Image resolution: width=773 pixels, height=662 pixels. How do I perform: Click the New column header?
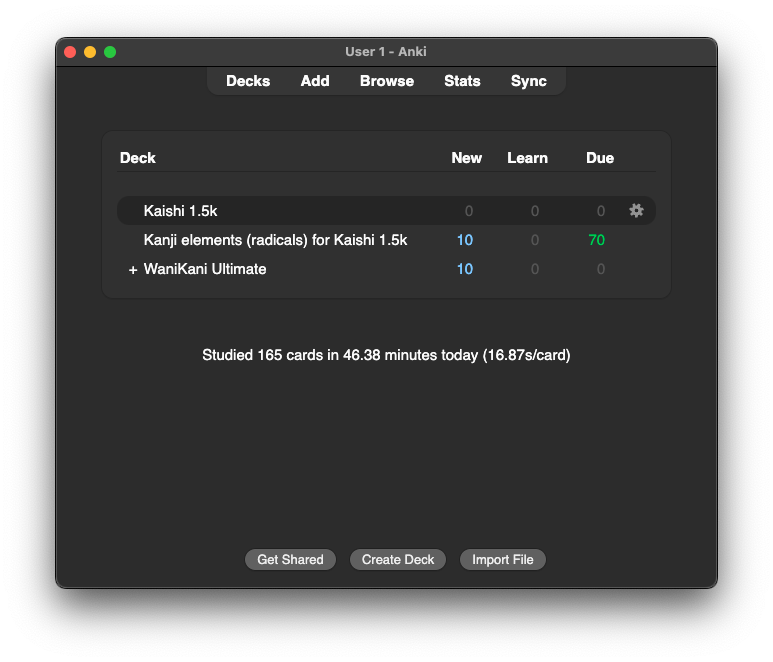point(466,158)
